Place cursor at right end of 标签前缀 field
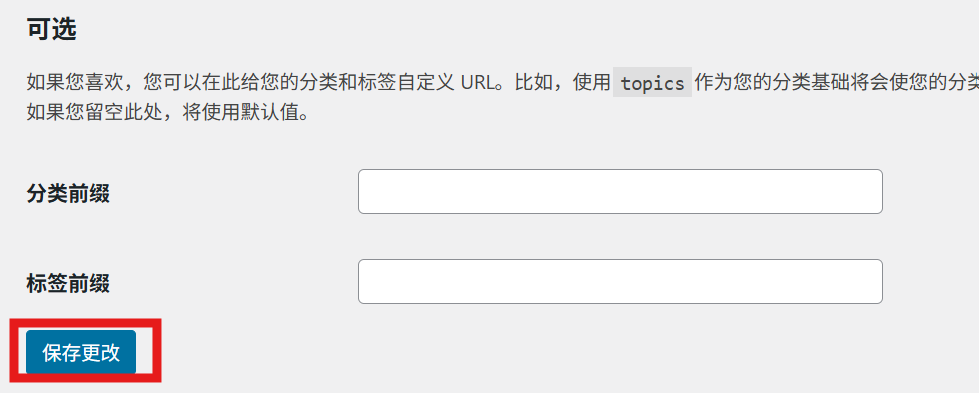Screen dimensions: 979x393 pyautogui.click(x=875, y=282)
